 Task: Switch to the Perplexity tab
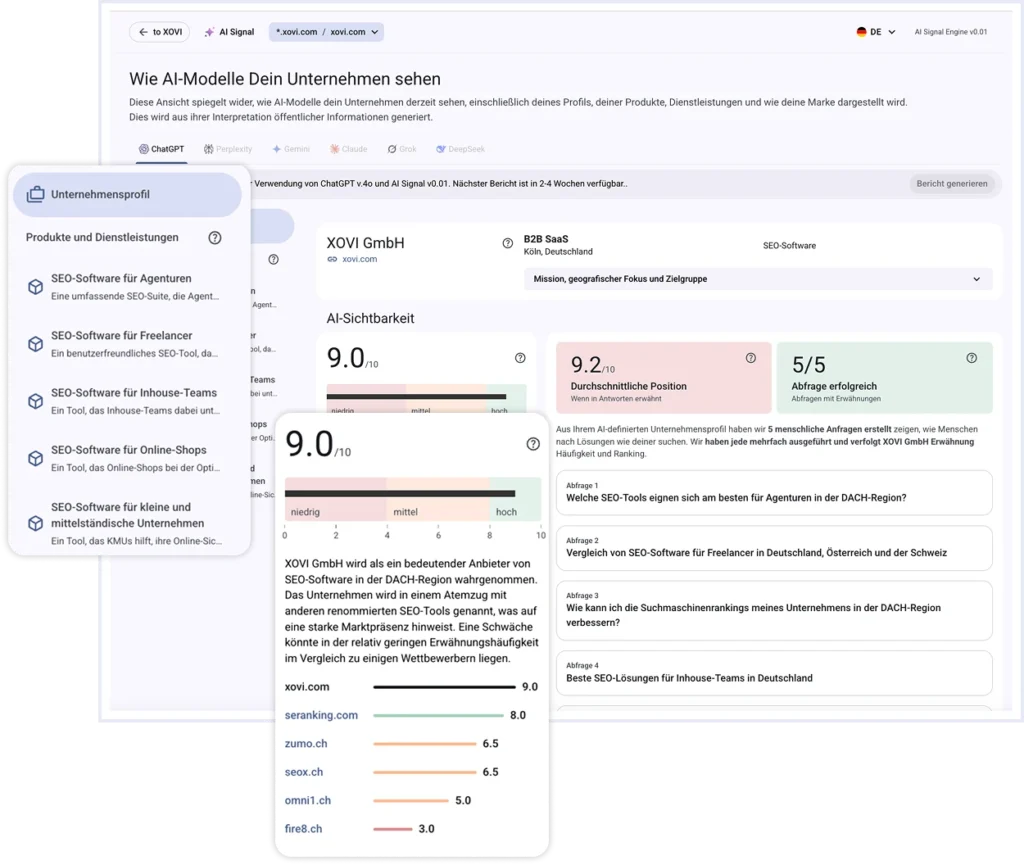point(223,149)
